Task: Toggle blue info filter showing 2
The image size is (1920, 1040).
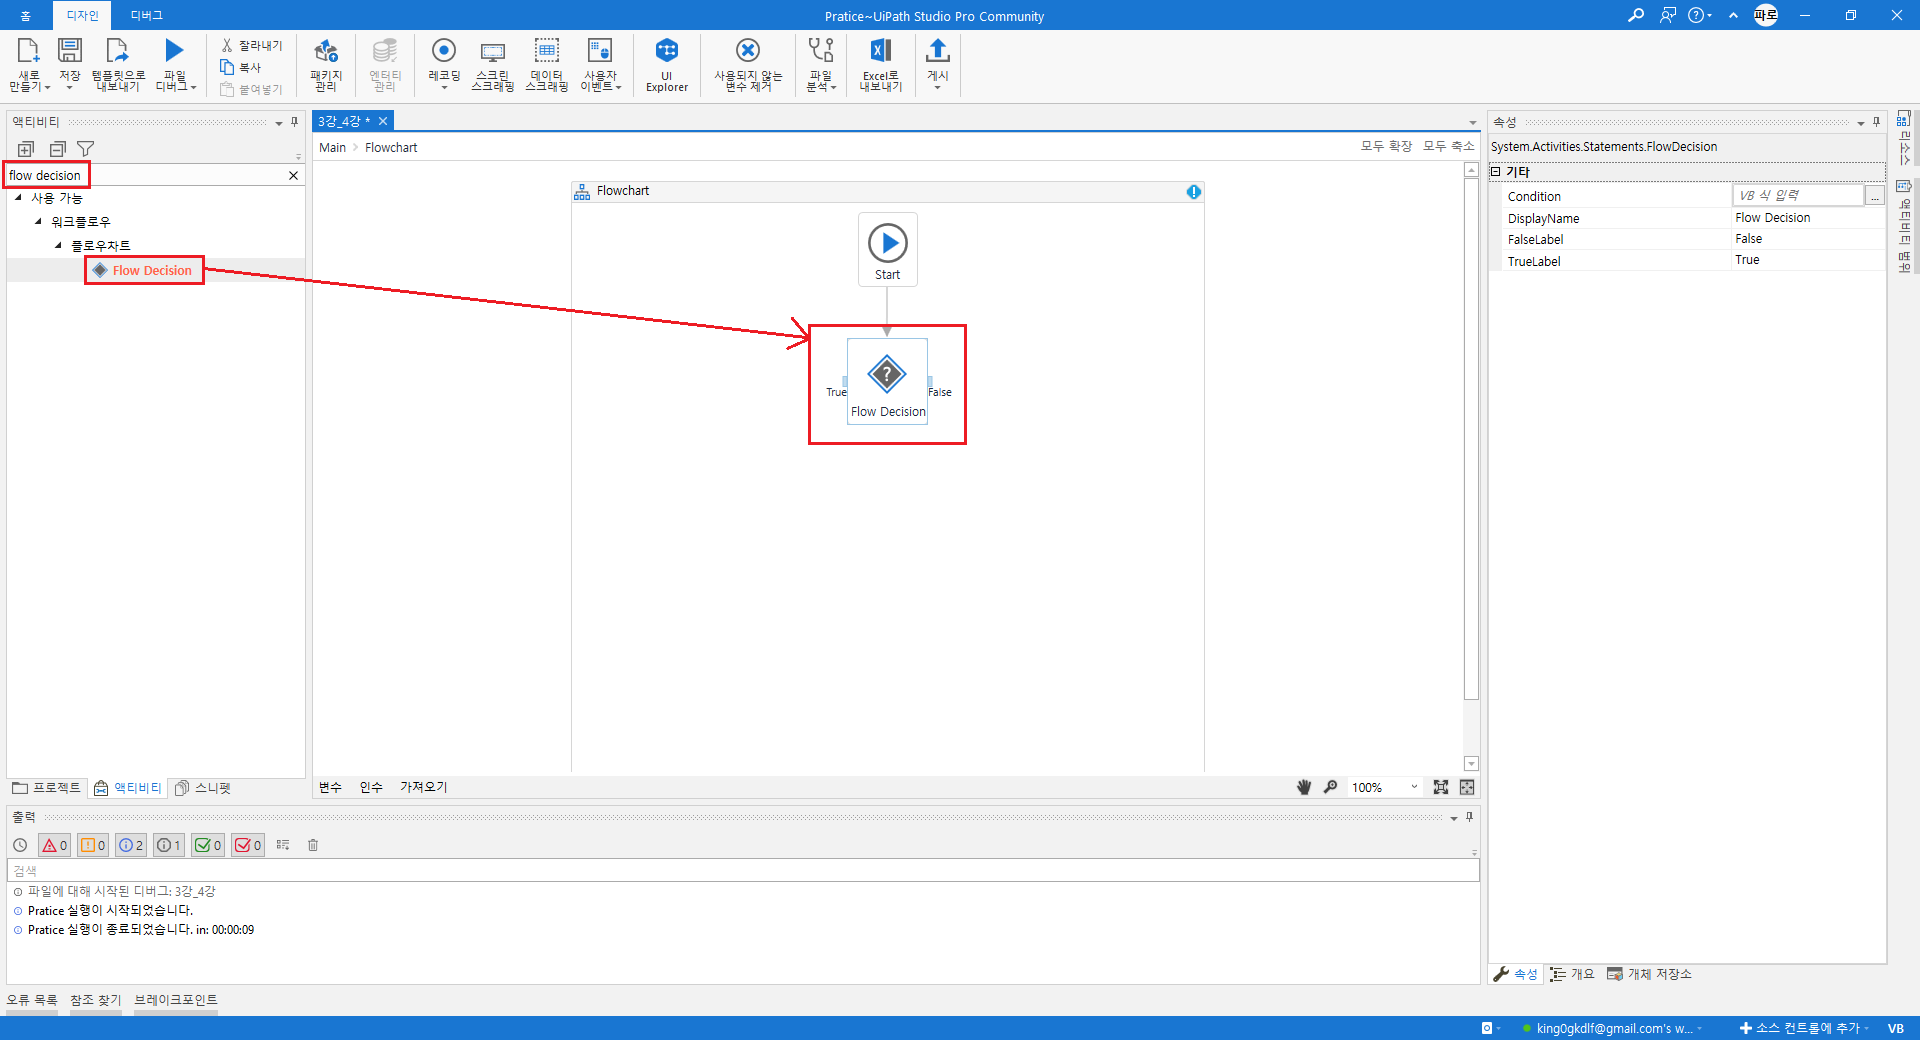Action: coord(131,845)
